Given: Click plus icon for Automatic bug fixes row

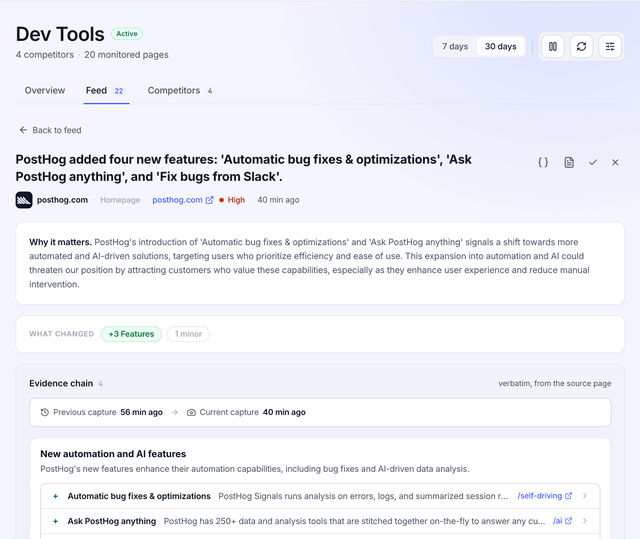Looking at the screenshot, I should [x=56, y=496].
